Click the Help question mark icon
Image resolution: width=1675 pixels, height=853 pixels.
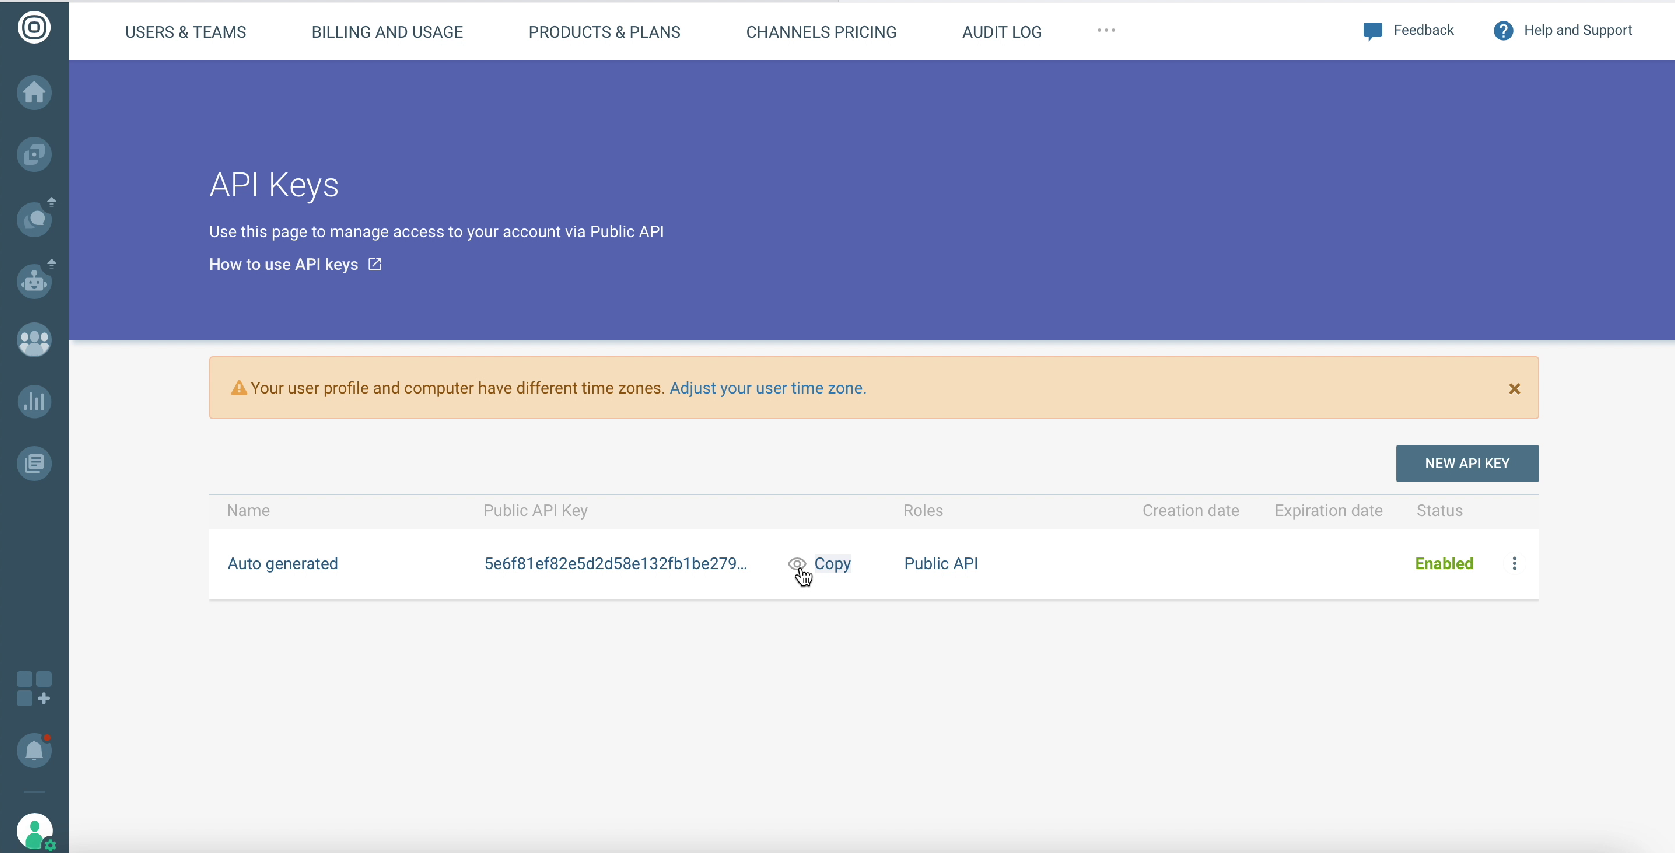(1503, 31)
